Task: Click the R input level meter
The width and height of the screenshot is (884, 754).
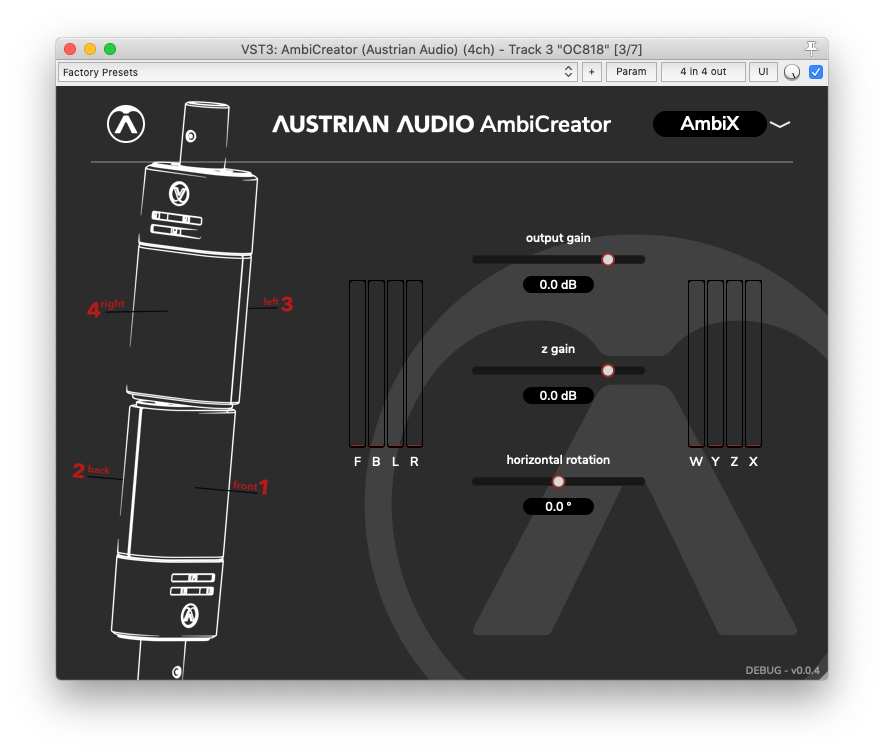Action: 414,364
